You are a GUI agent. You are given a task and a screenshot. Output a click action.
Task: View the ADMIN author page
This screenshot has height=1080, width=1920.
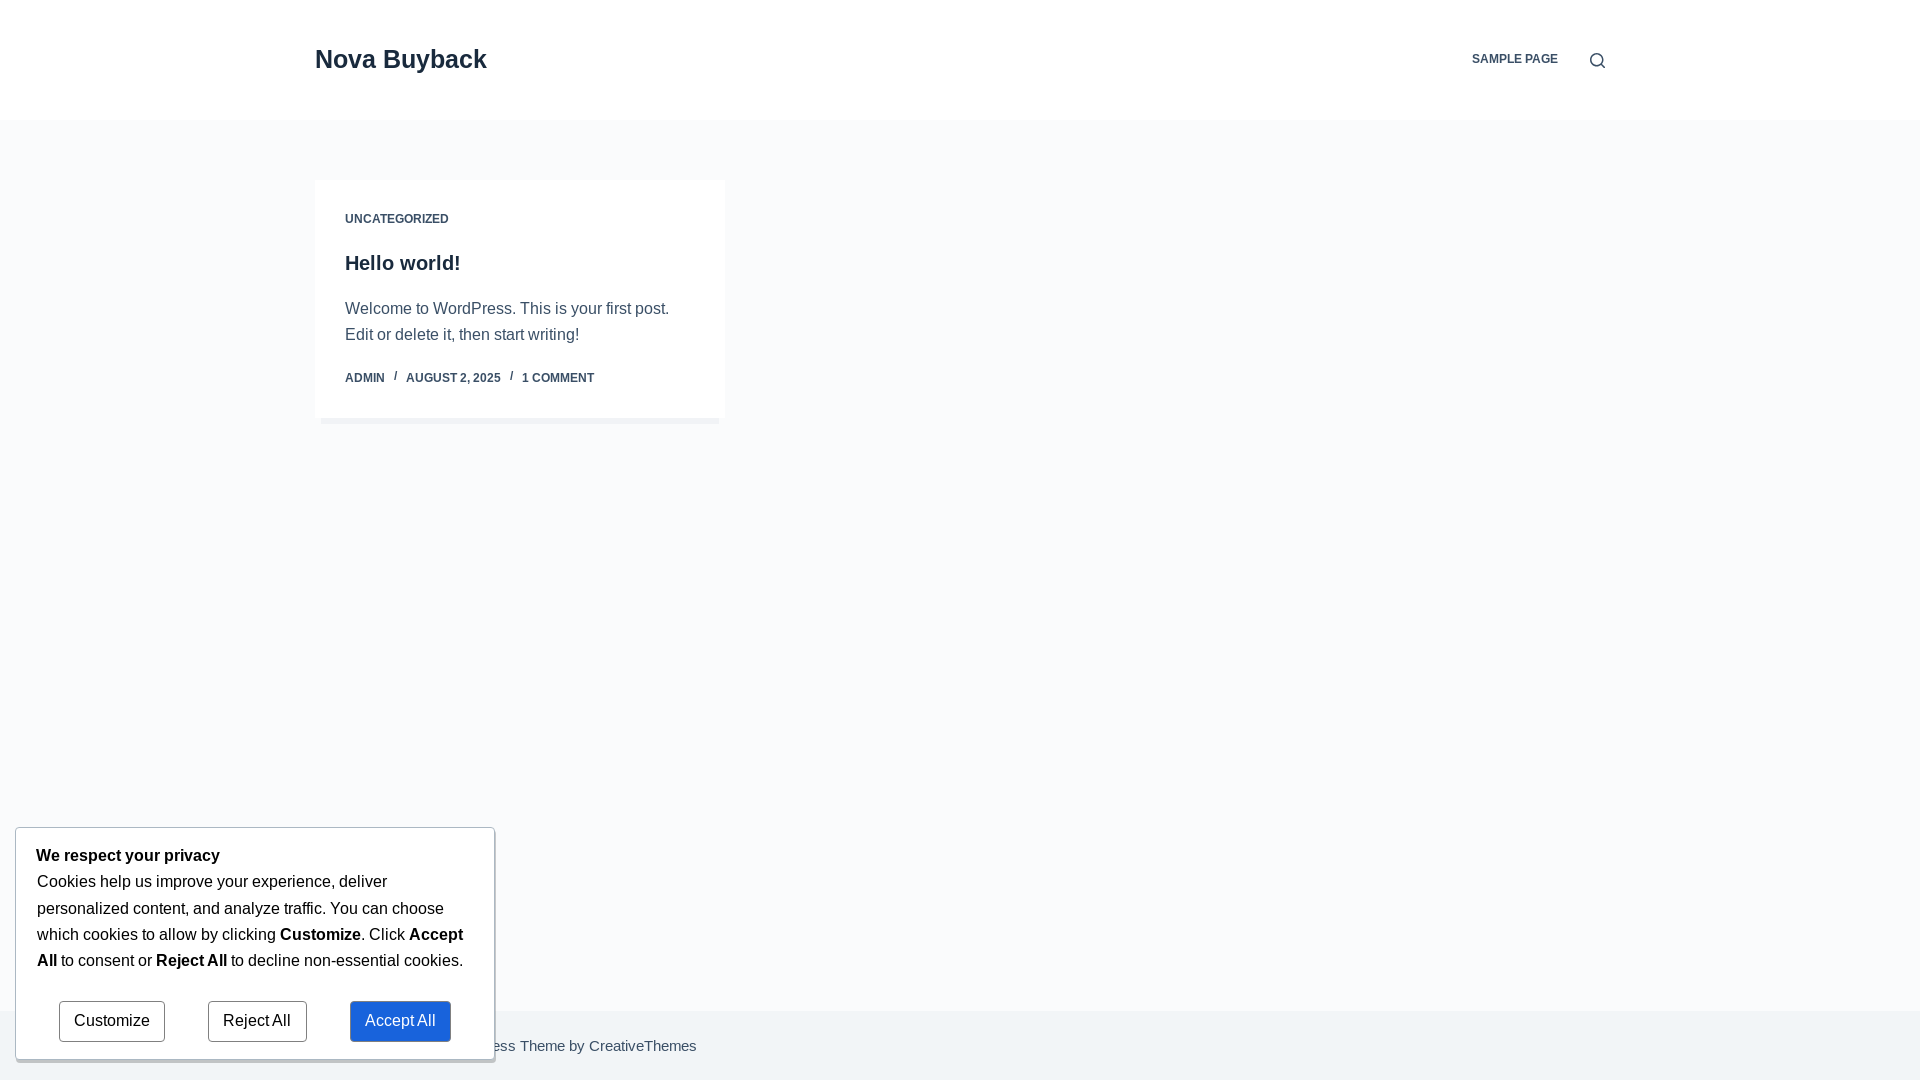coord(364,378)
